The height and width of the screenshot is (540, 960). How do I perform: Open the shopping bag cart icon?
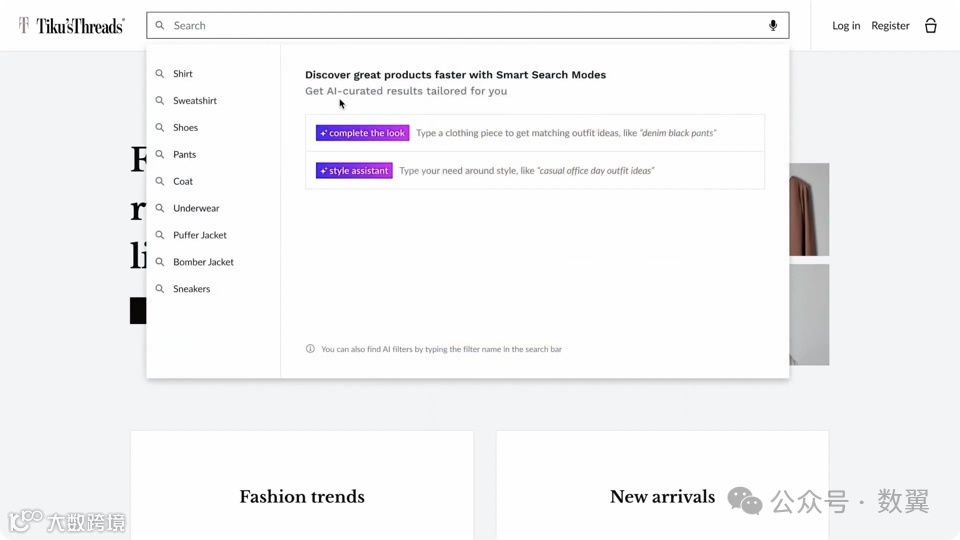coord(930,26)
